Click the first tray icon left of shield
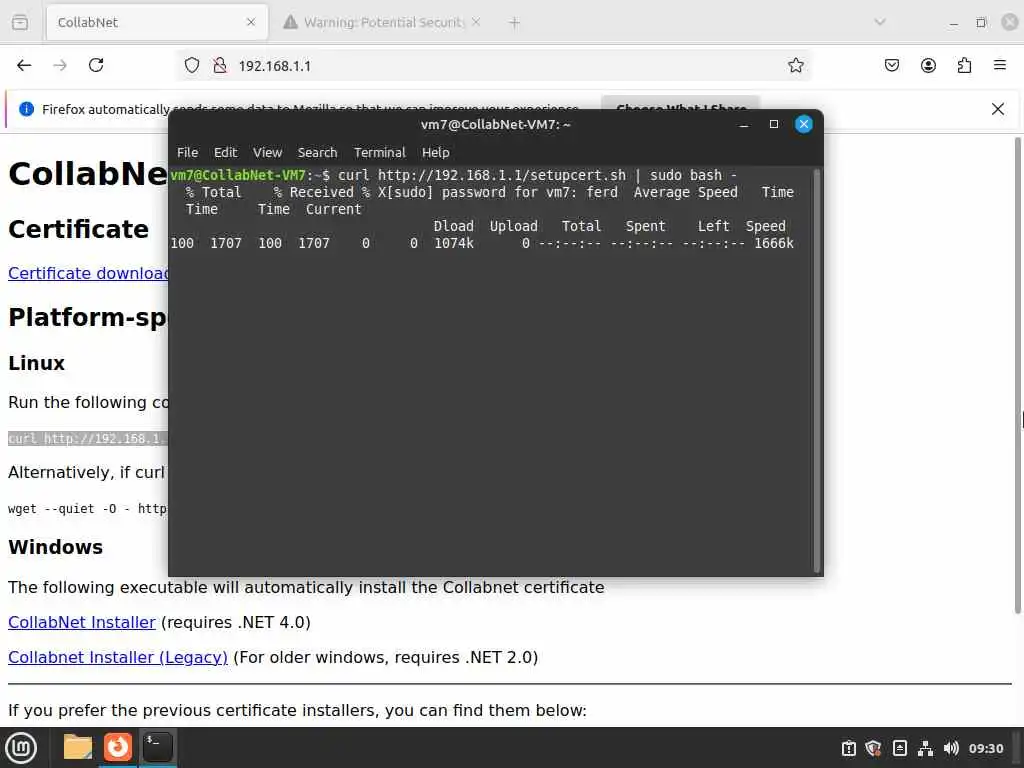Screen dimensions: 1024x768 tap(848, 748)
